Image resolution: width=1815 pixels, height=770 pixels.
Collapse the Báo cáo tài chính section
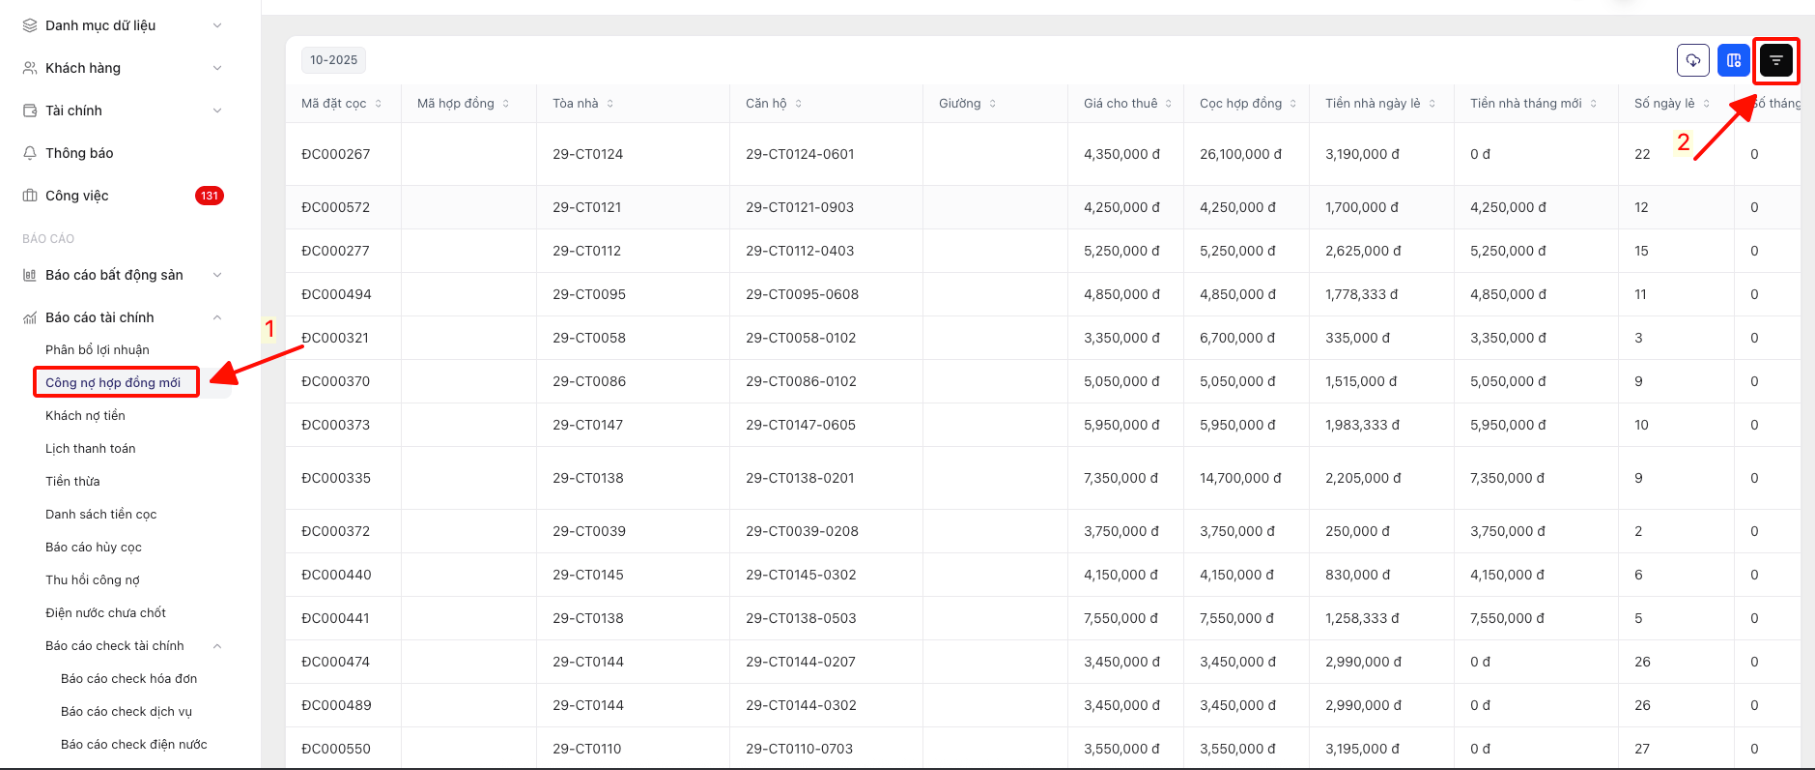[217, 318]
